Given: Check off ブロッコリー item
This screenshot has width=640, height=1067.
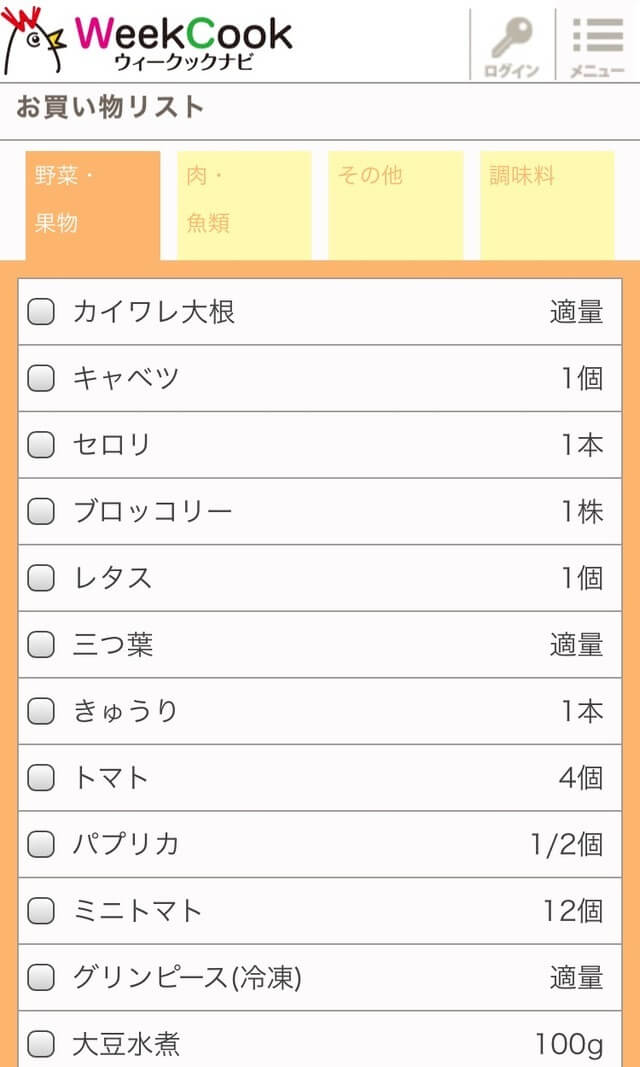Looking at the screenshot, I should 41,512.
